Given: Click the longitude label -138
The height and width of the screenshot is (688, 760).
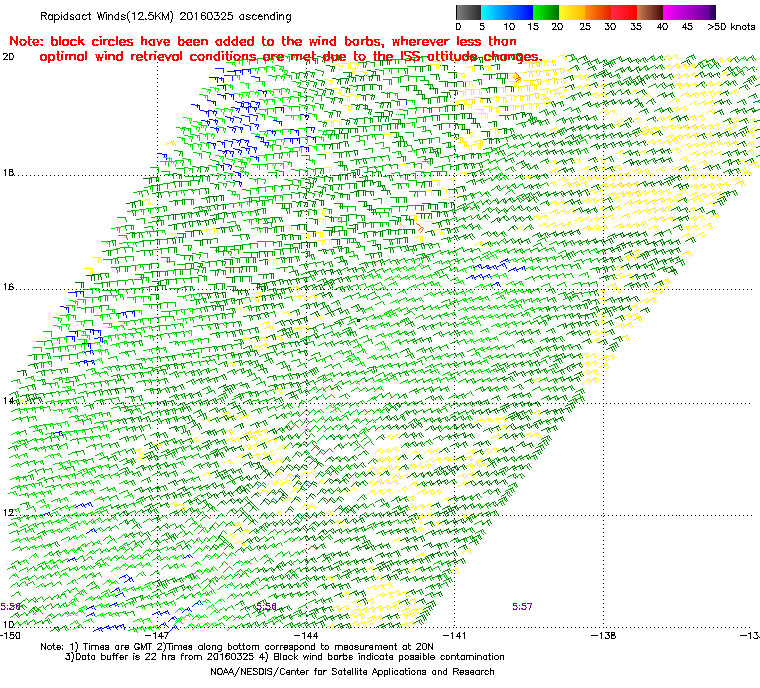Looking at the screenshot, I should pyautogui.click(x=603, y=635).
